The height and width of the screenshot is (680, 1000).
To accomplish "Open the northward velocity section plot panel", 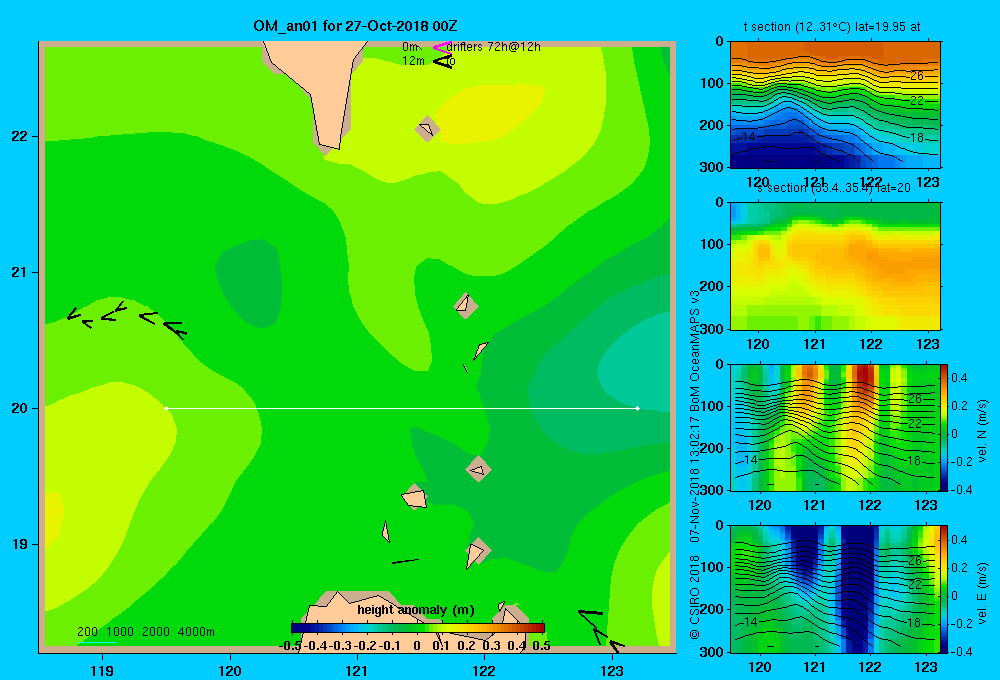I will [835, 427].
